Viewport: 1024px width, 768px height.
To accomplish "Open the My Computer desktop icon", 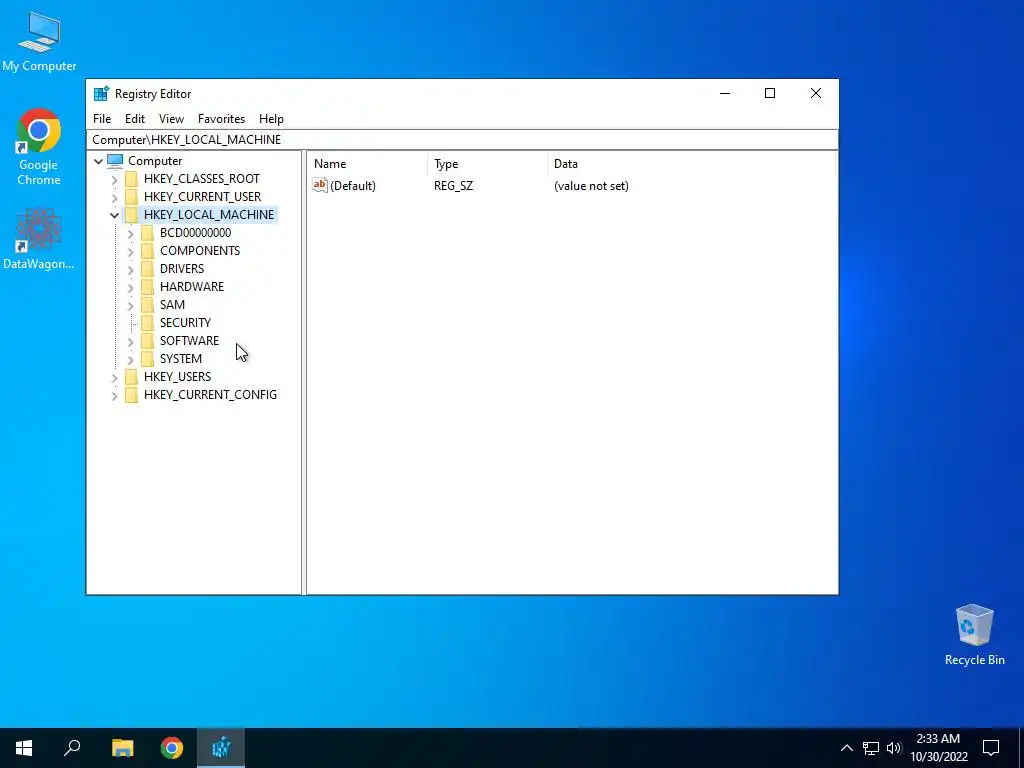I will click(x=39, y=40).
